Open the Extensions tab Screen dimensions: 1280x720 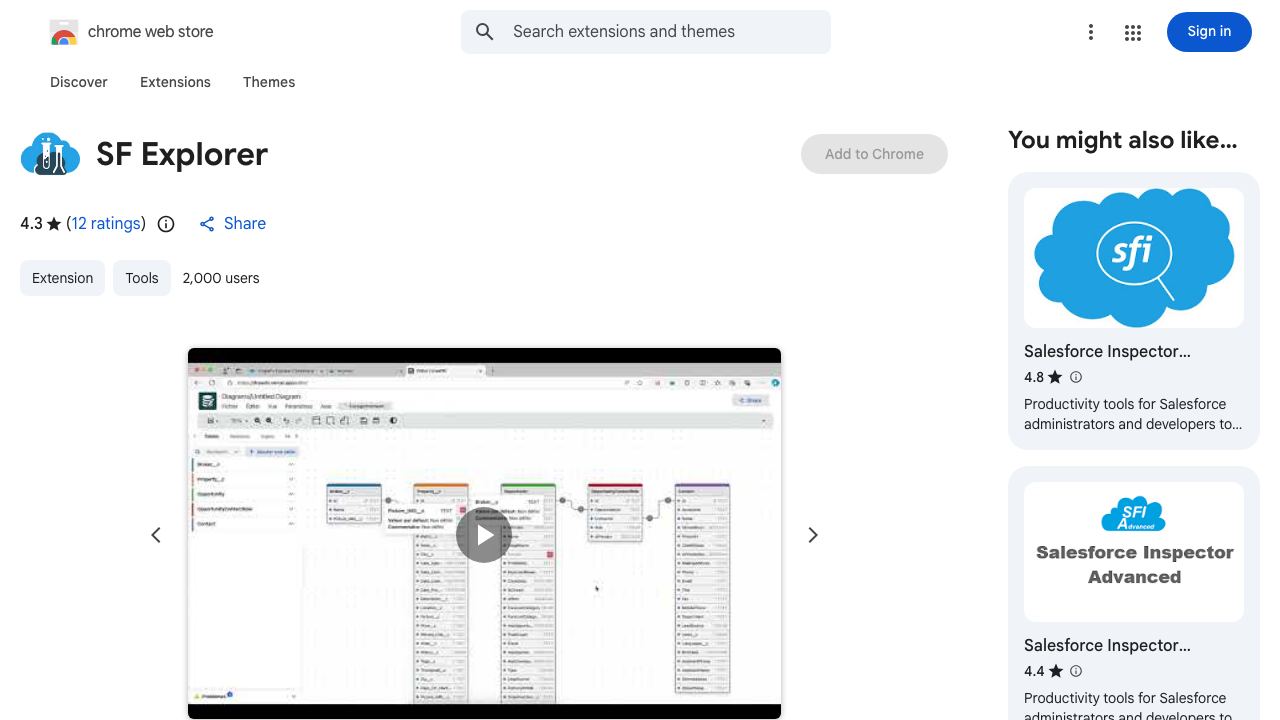tap(175, 82)
